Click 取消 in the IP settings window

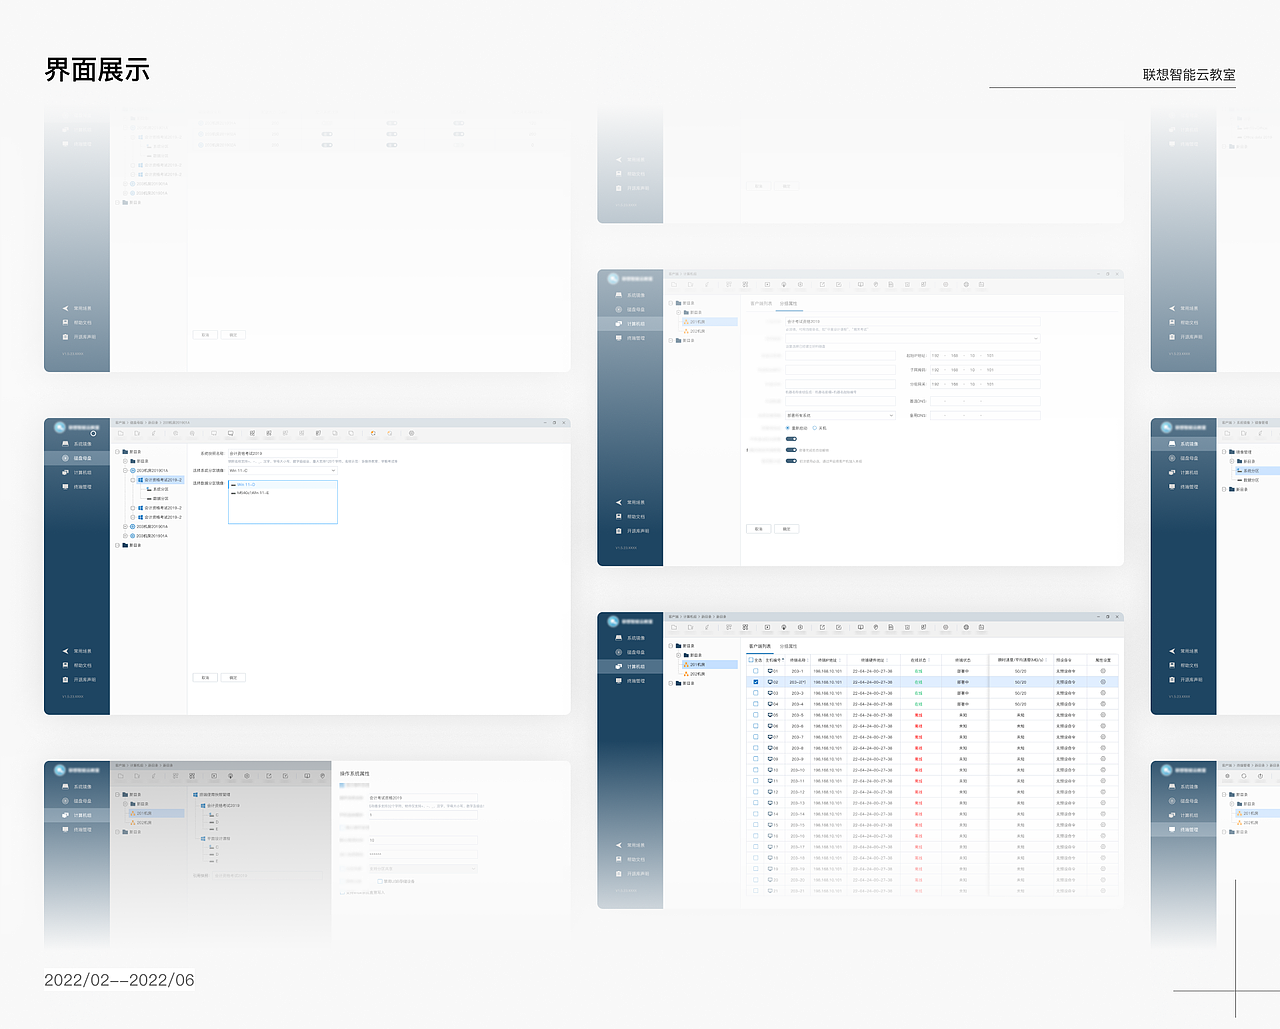pos(758,529)
